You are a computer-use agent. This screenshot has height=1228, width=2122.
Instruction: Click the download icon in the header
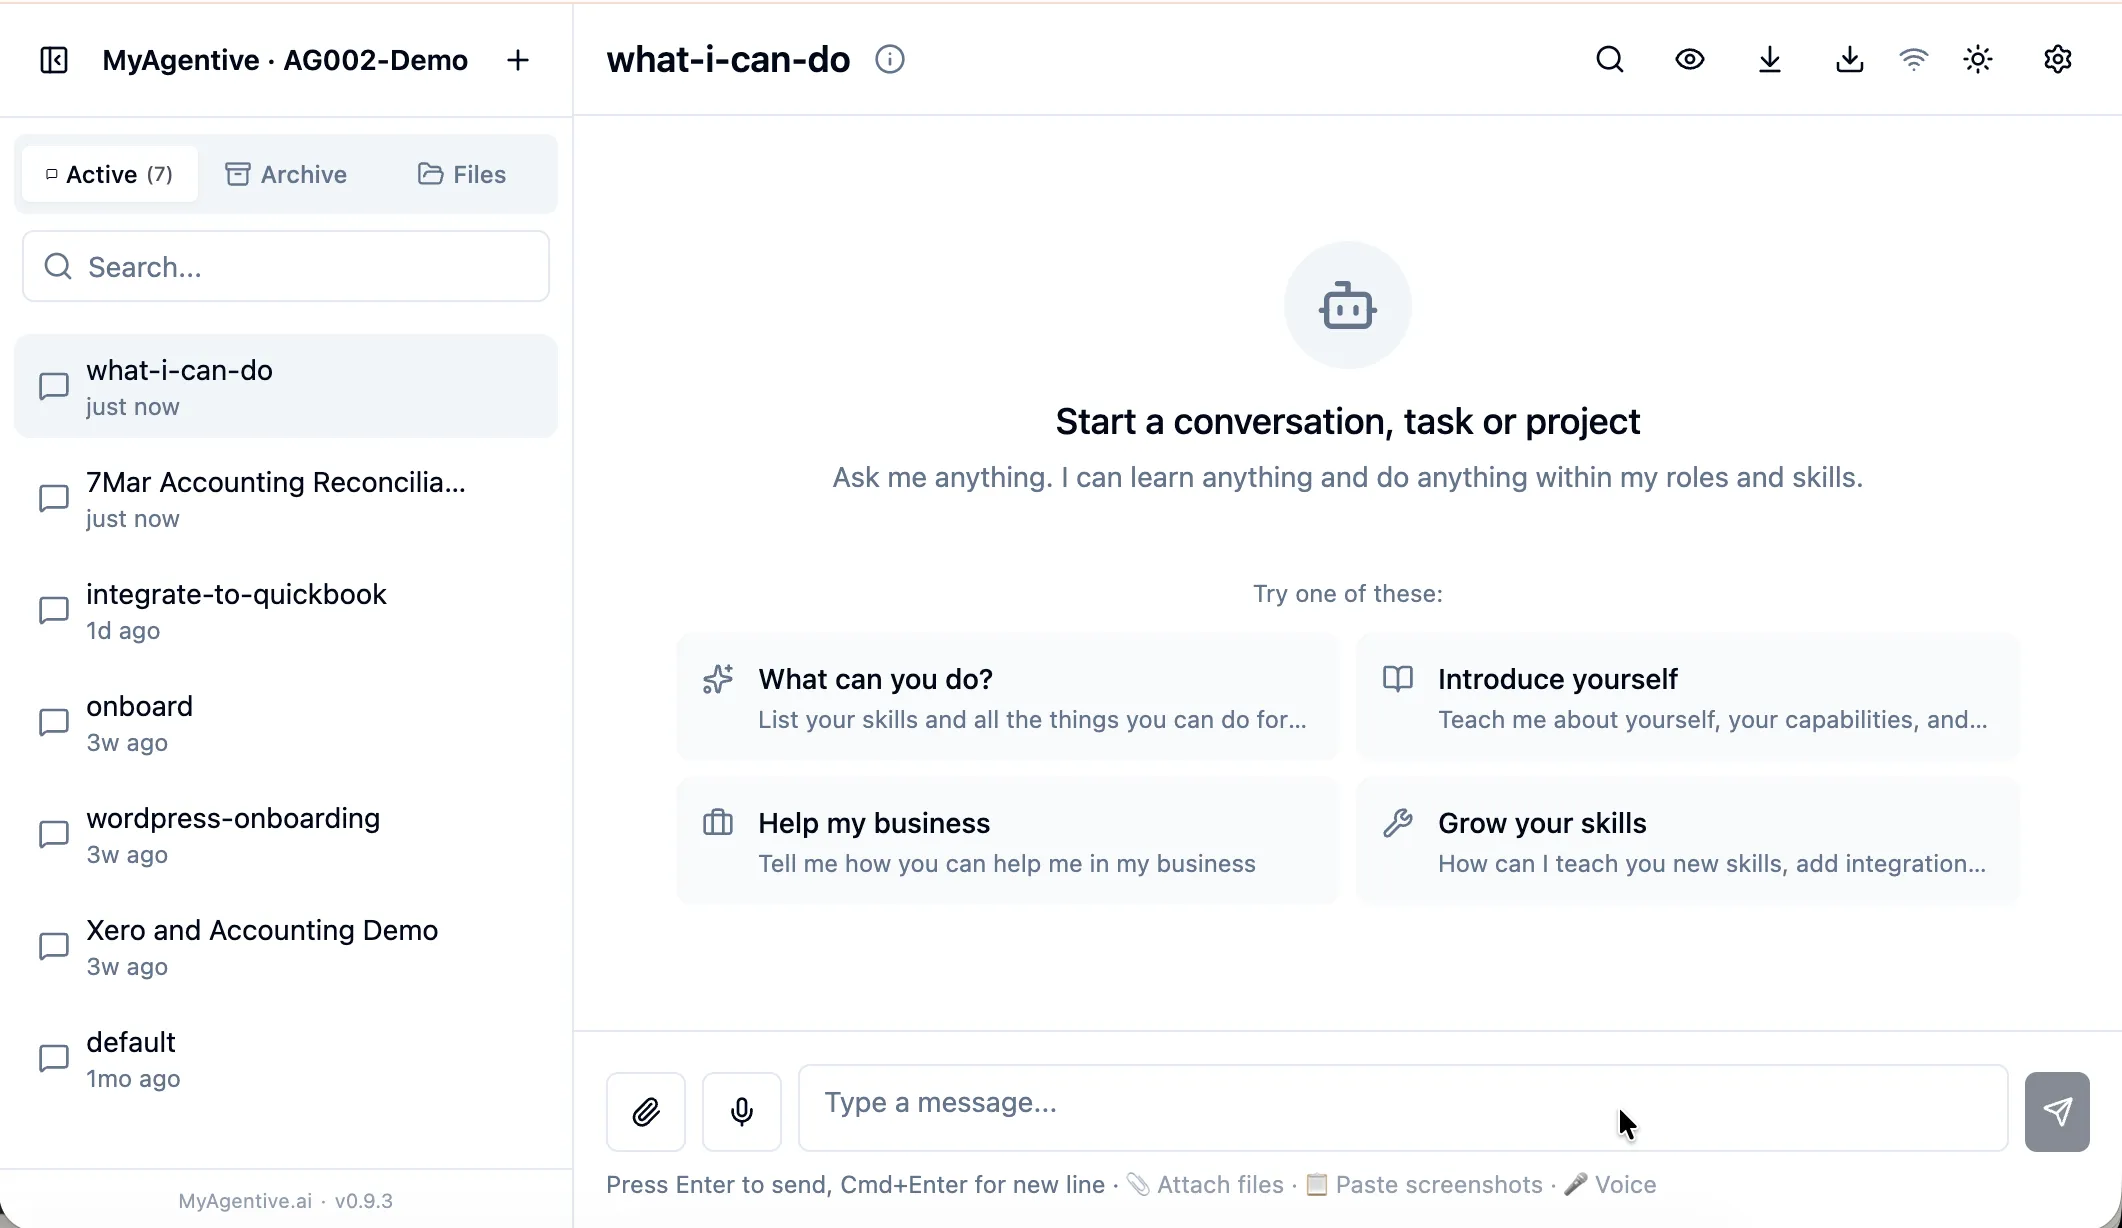tap(1769, 59)
